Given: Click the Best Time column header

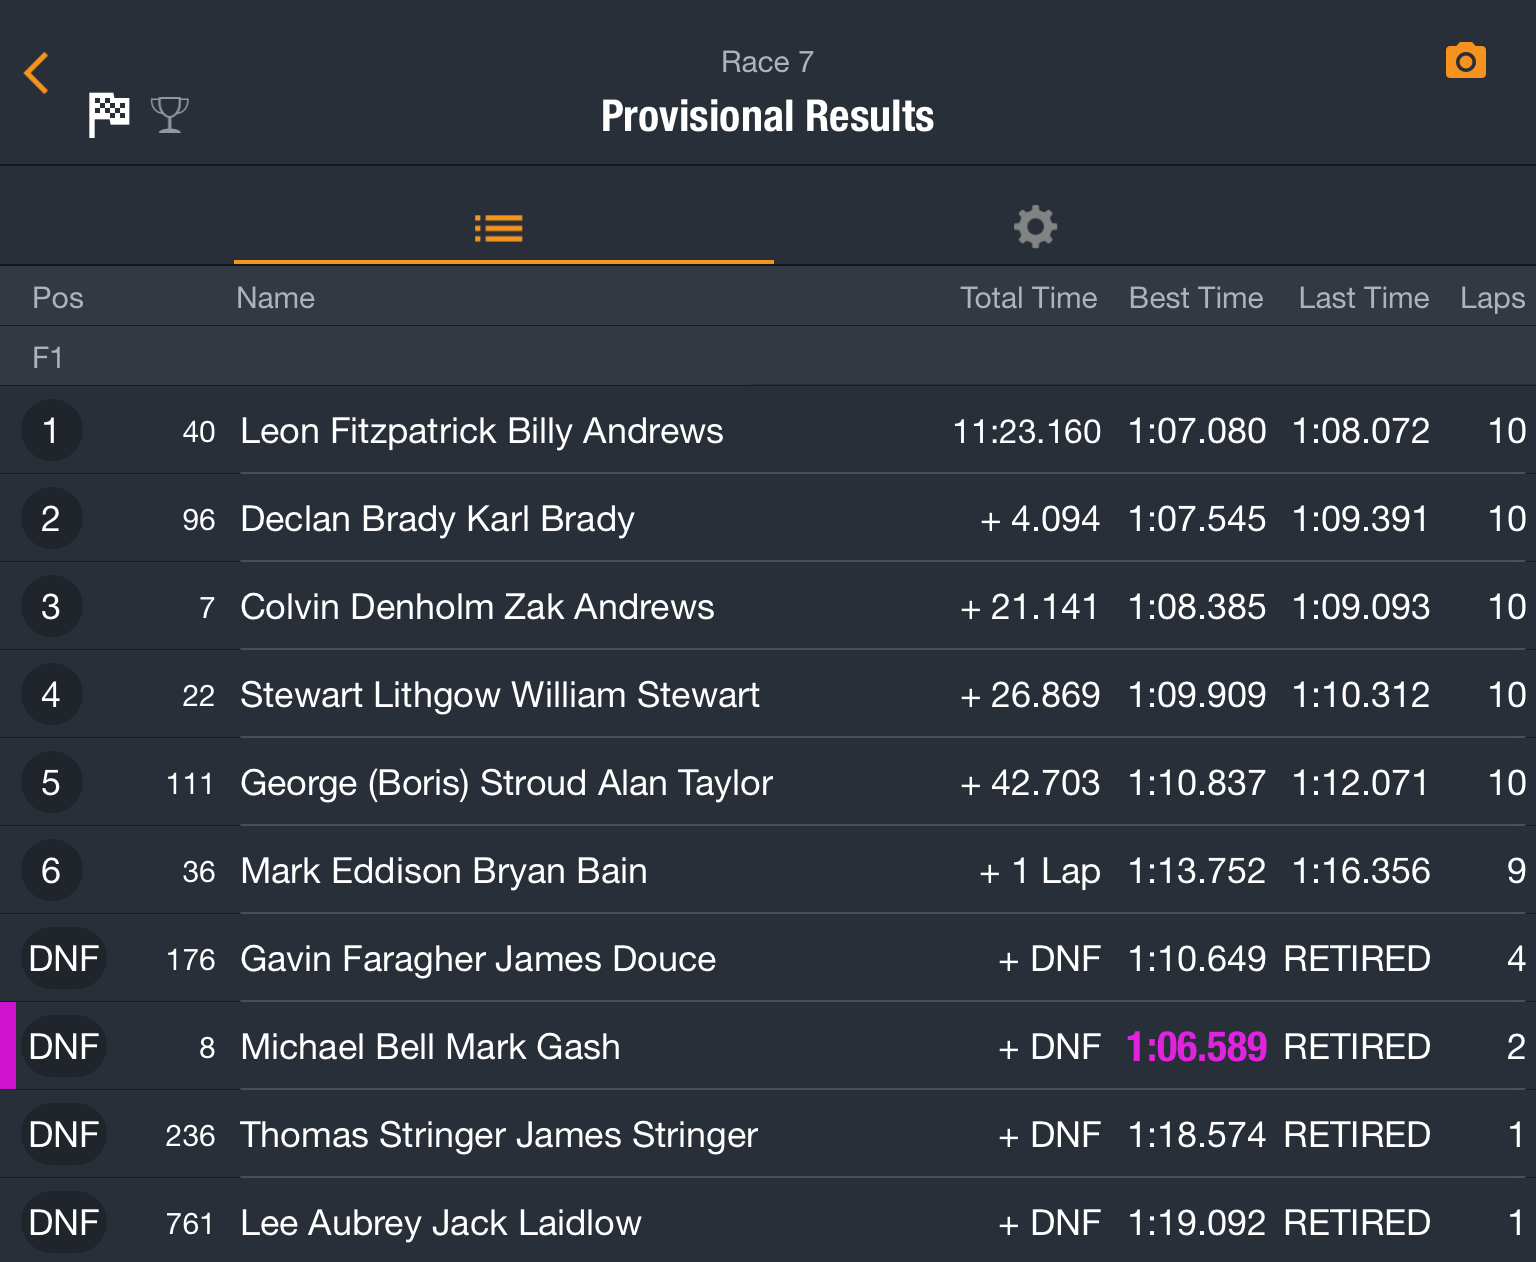Looking at the screenshot, I should (1196, 298).
